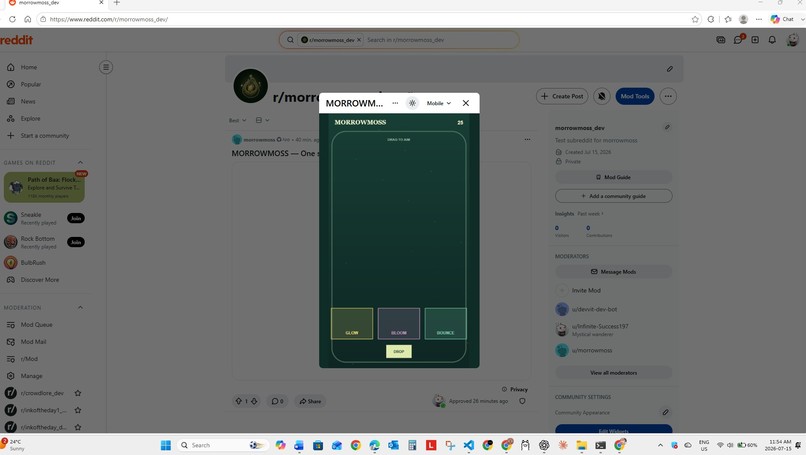Select the GLOW tile in the game

[x=352, y=323]
